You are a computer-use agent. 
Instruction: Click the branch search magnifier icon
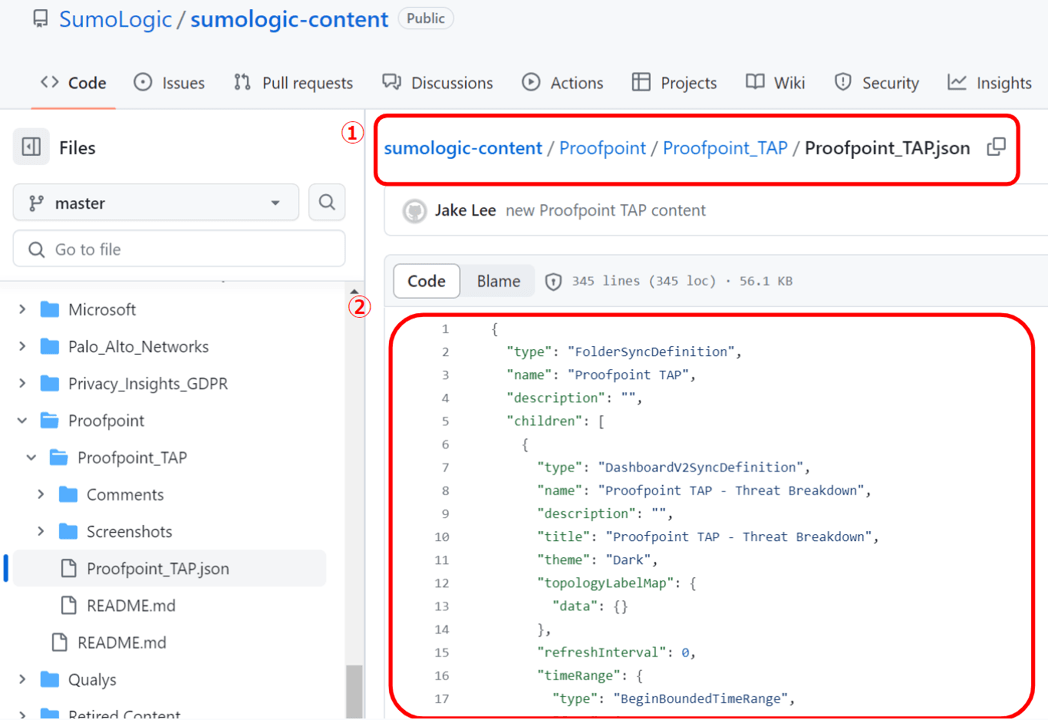coord(327,202)
